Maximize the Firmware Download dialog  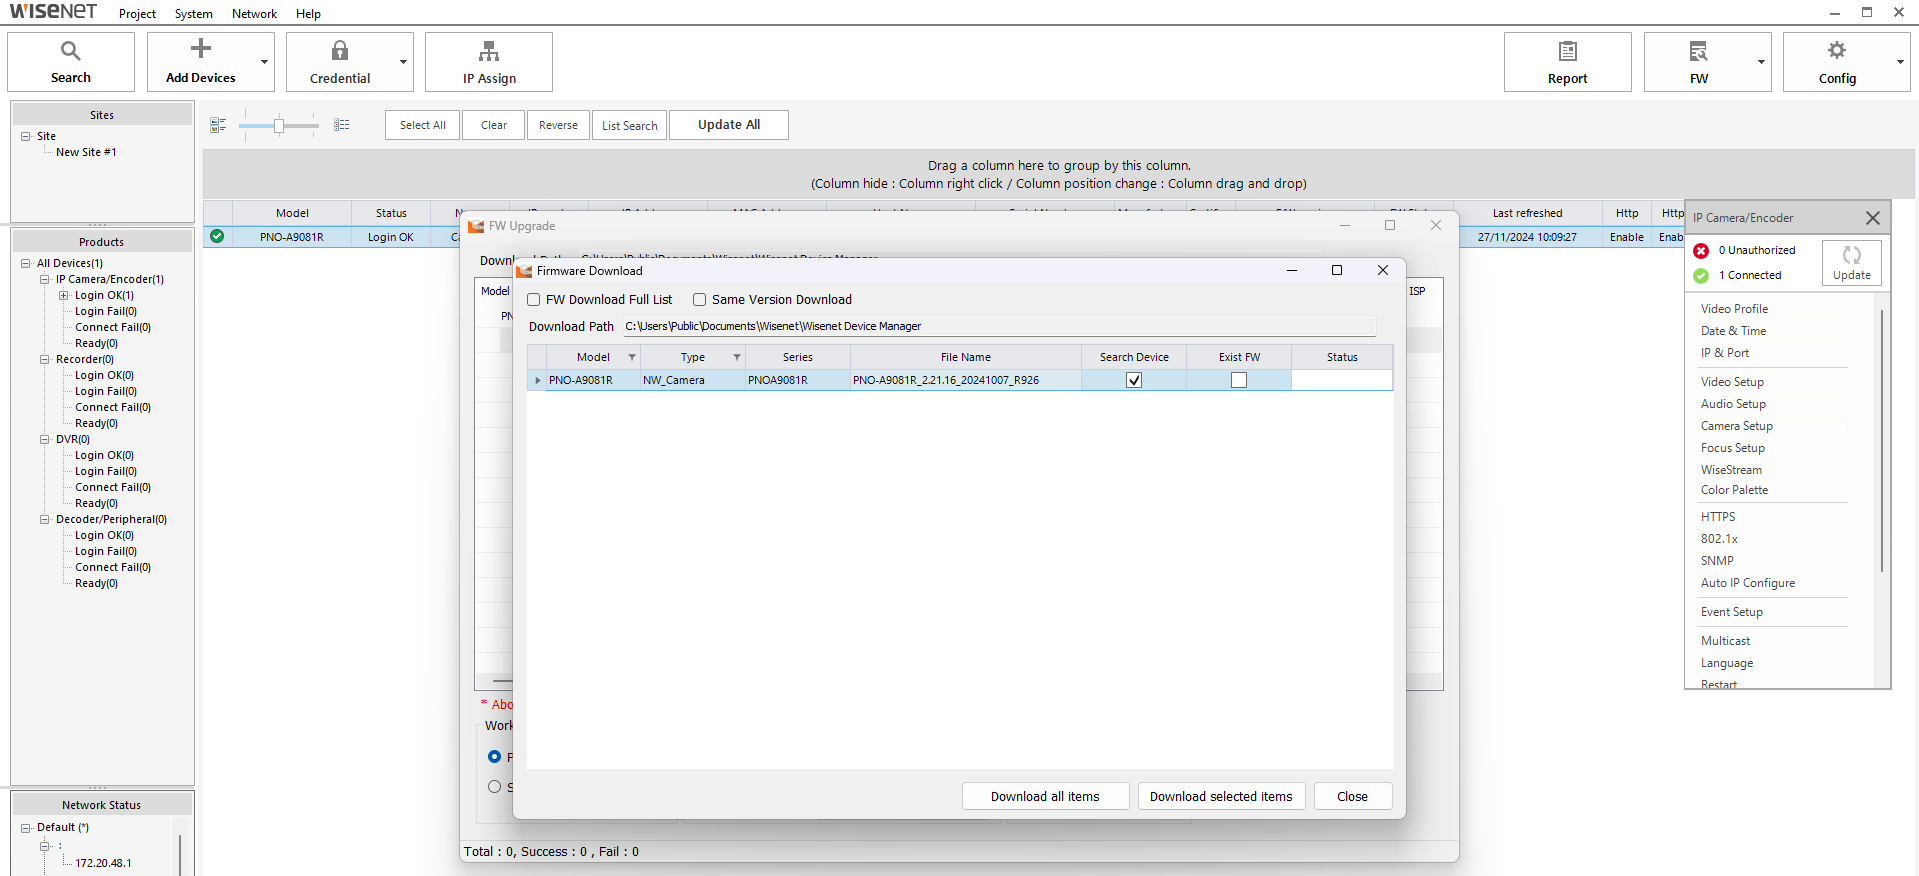coord(1337,270)
